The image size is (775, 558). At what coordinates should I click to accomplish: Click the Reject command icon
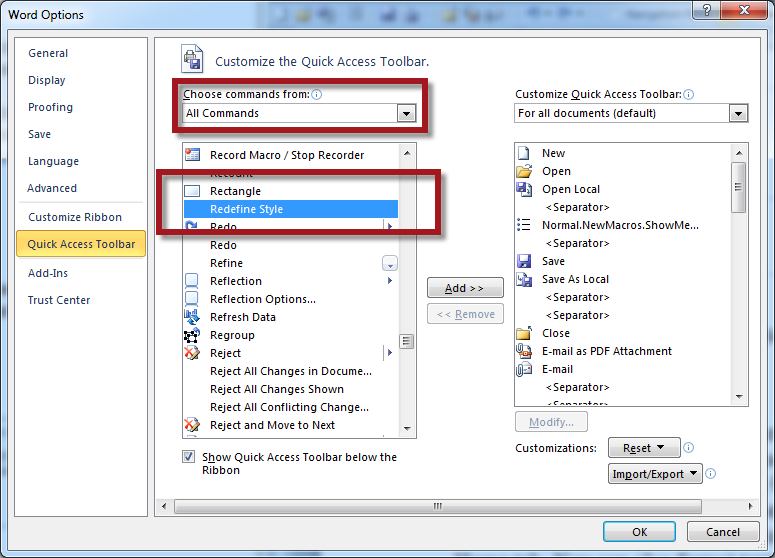point(192,353)
